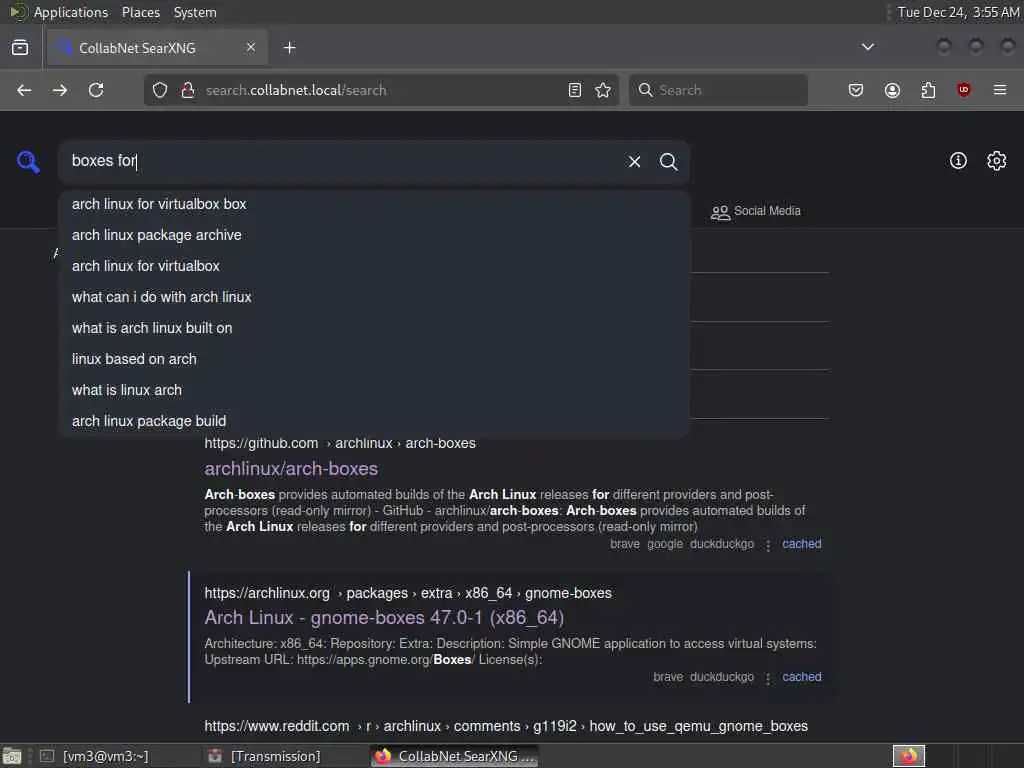Screen dimensions: 1024x768
Task: Click reddit.com archlinux result URL
Action: pyautogui.click(x=506, y=726)
